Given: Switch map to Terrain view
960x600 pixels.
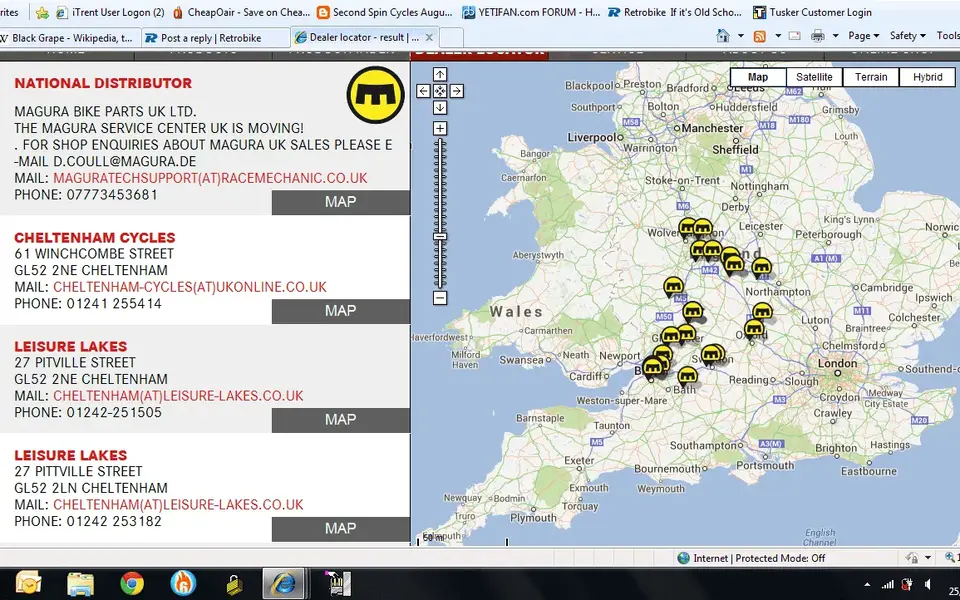Looking at the screenshot, I should pos(871,77).
